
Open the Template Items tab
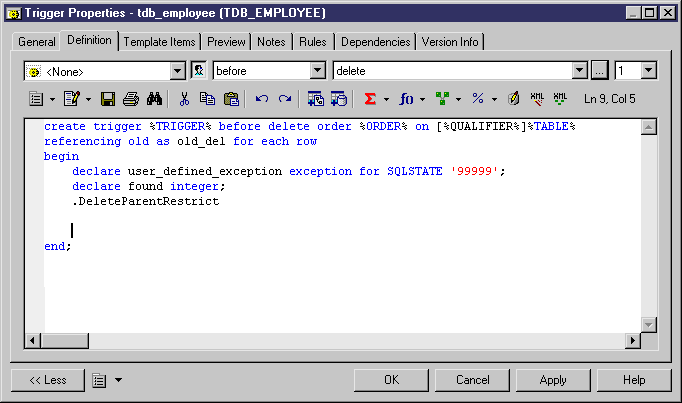[x=160, y=42]
